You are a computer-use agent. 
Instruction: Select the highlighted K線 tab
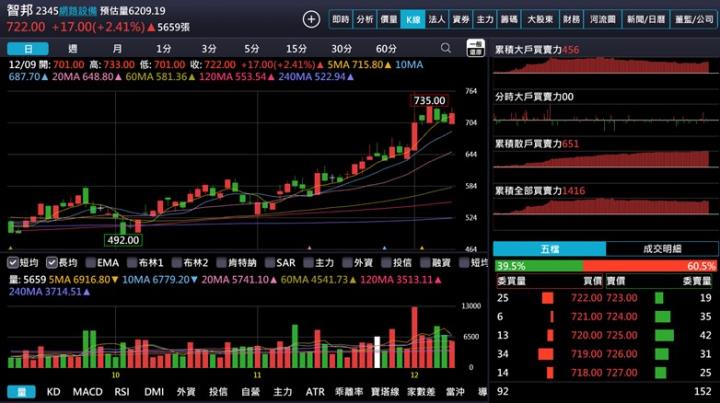[x=413, y=19]
